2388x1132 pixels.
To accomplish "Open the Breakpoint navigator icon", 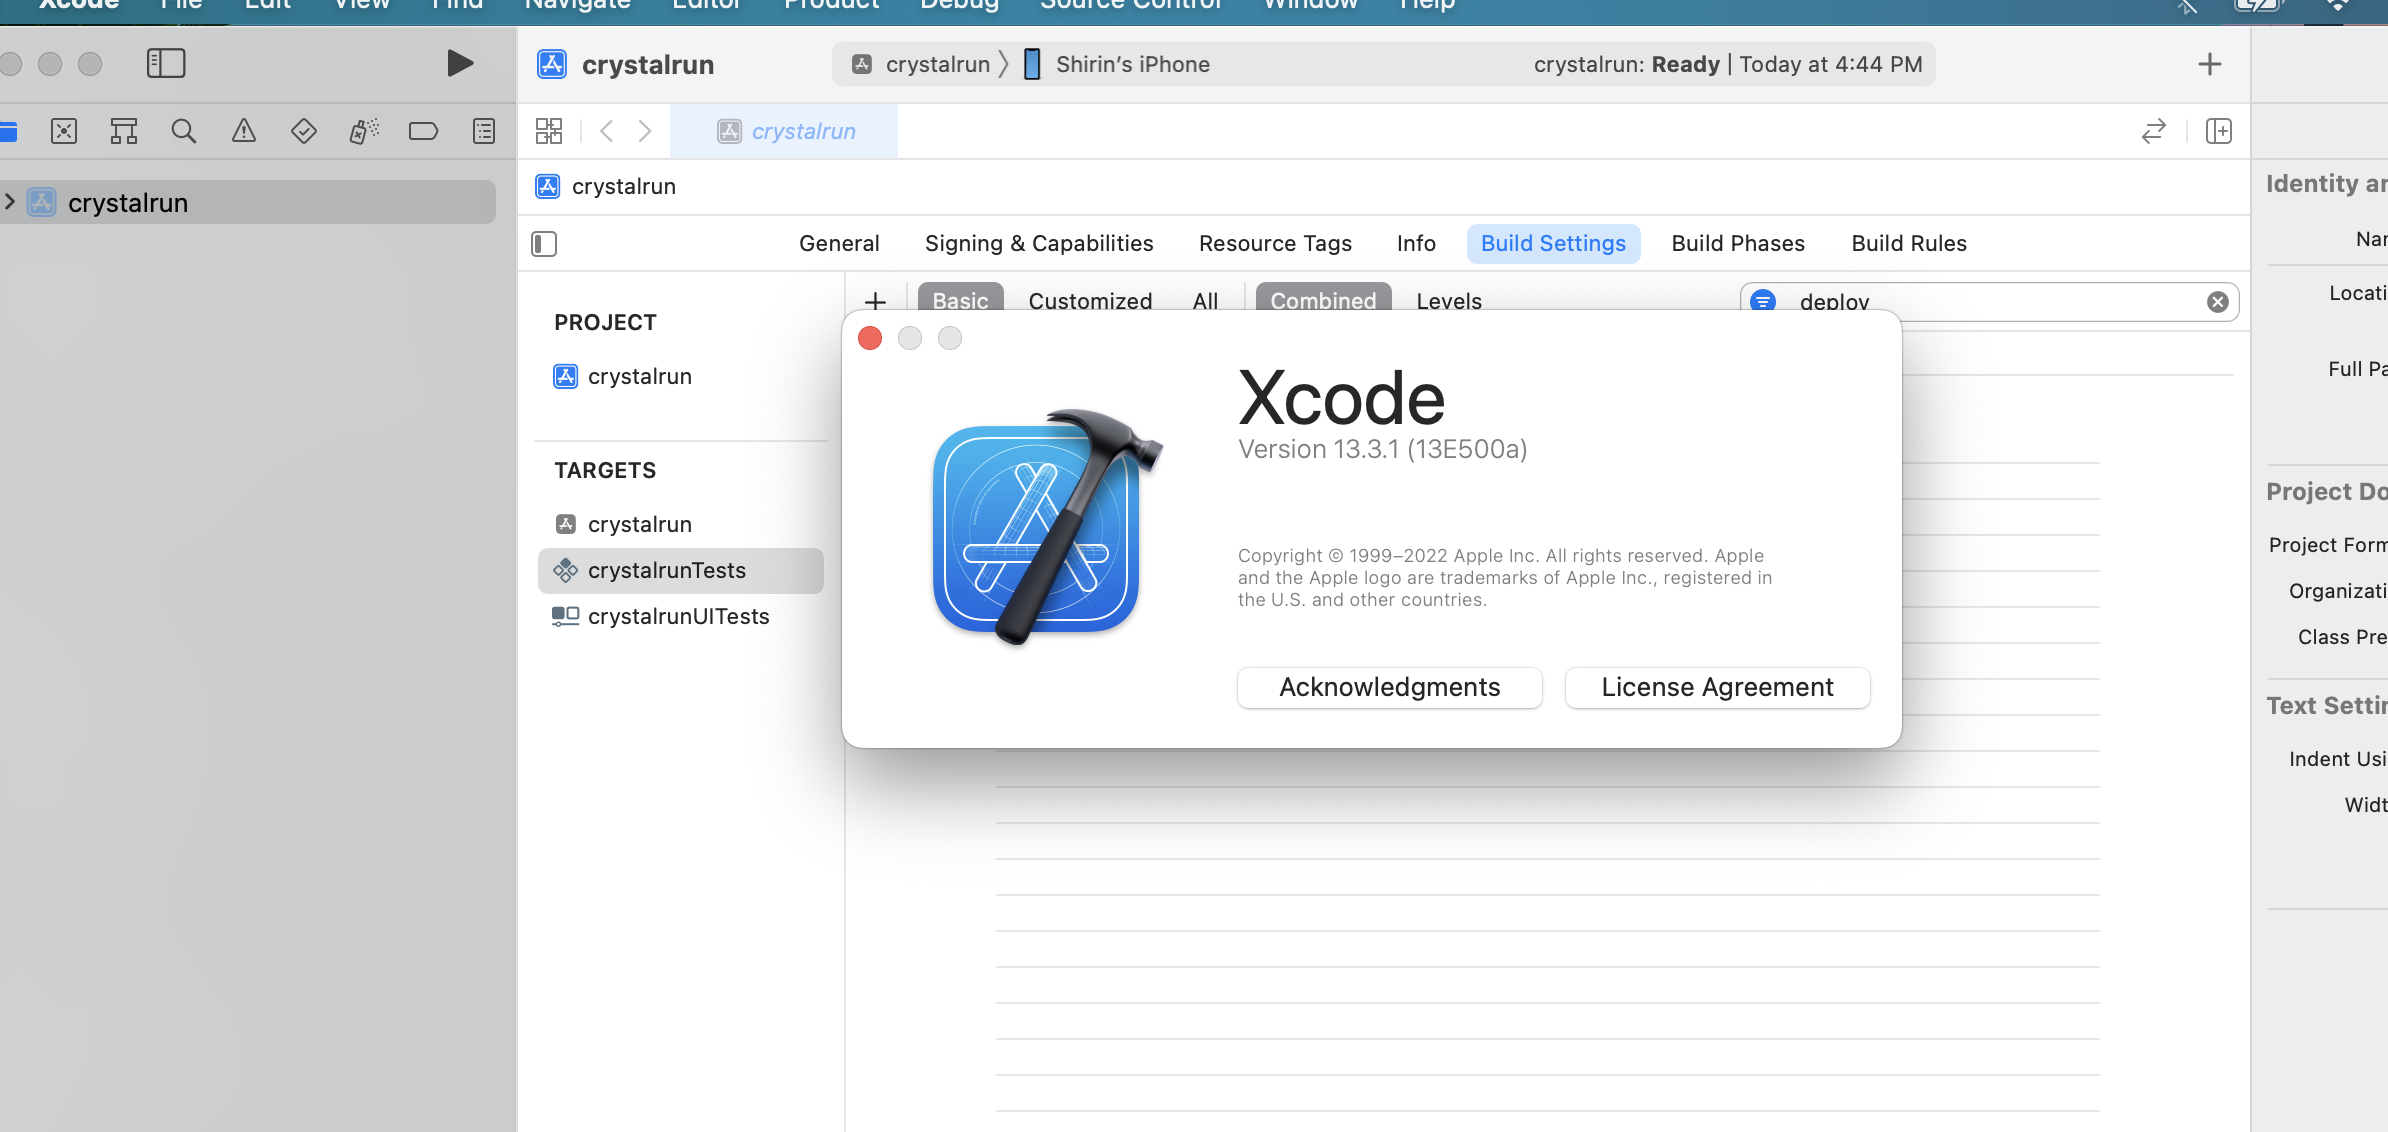I will [424, 131].
